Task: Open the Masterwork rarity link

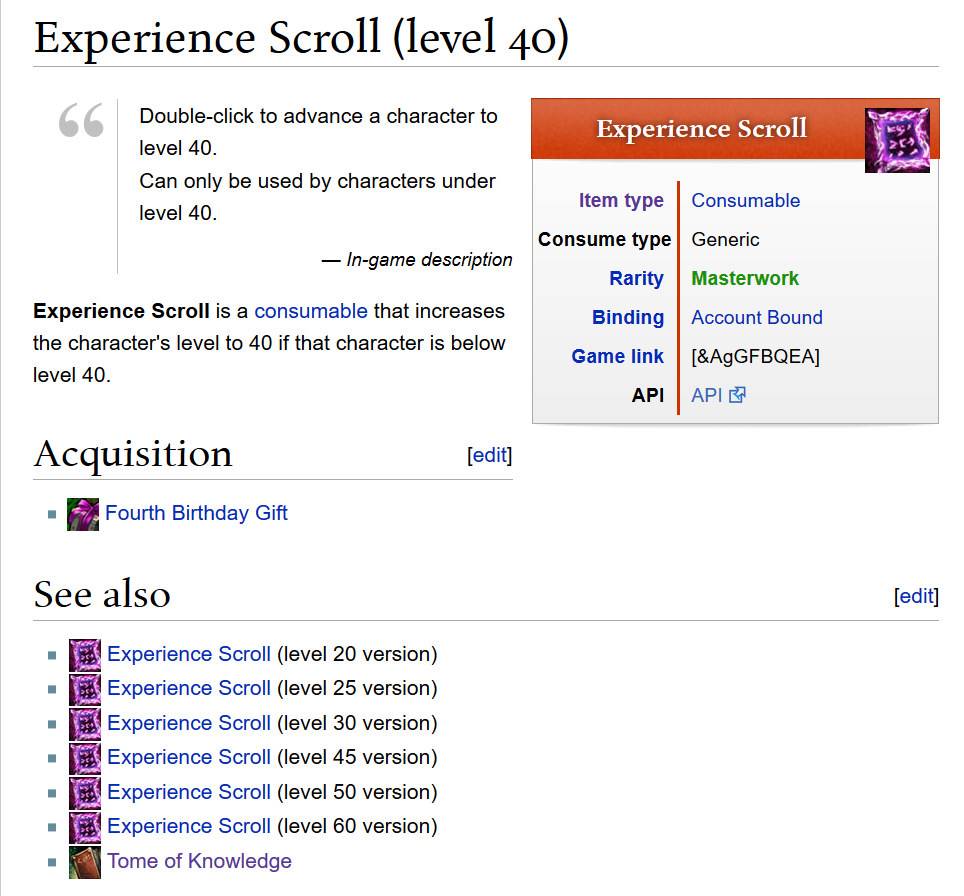Action: [x=745, y=278]
